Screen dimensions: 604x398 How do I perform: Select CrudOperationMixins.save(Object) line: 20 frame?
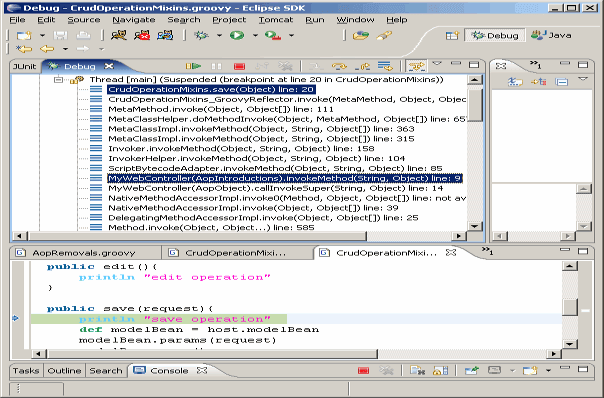(211, 89)
